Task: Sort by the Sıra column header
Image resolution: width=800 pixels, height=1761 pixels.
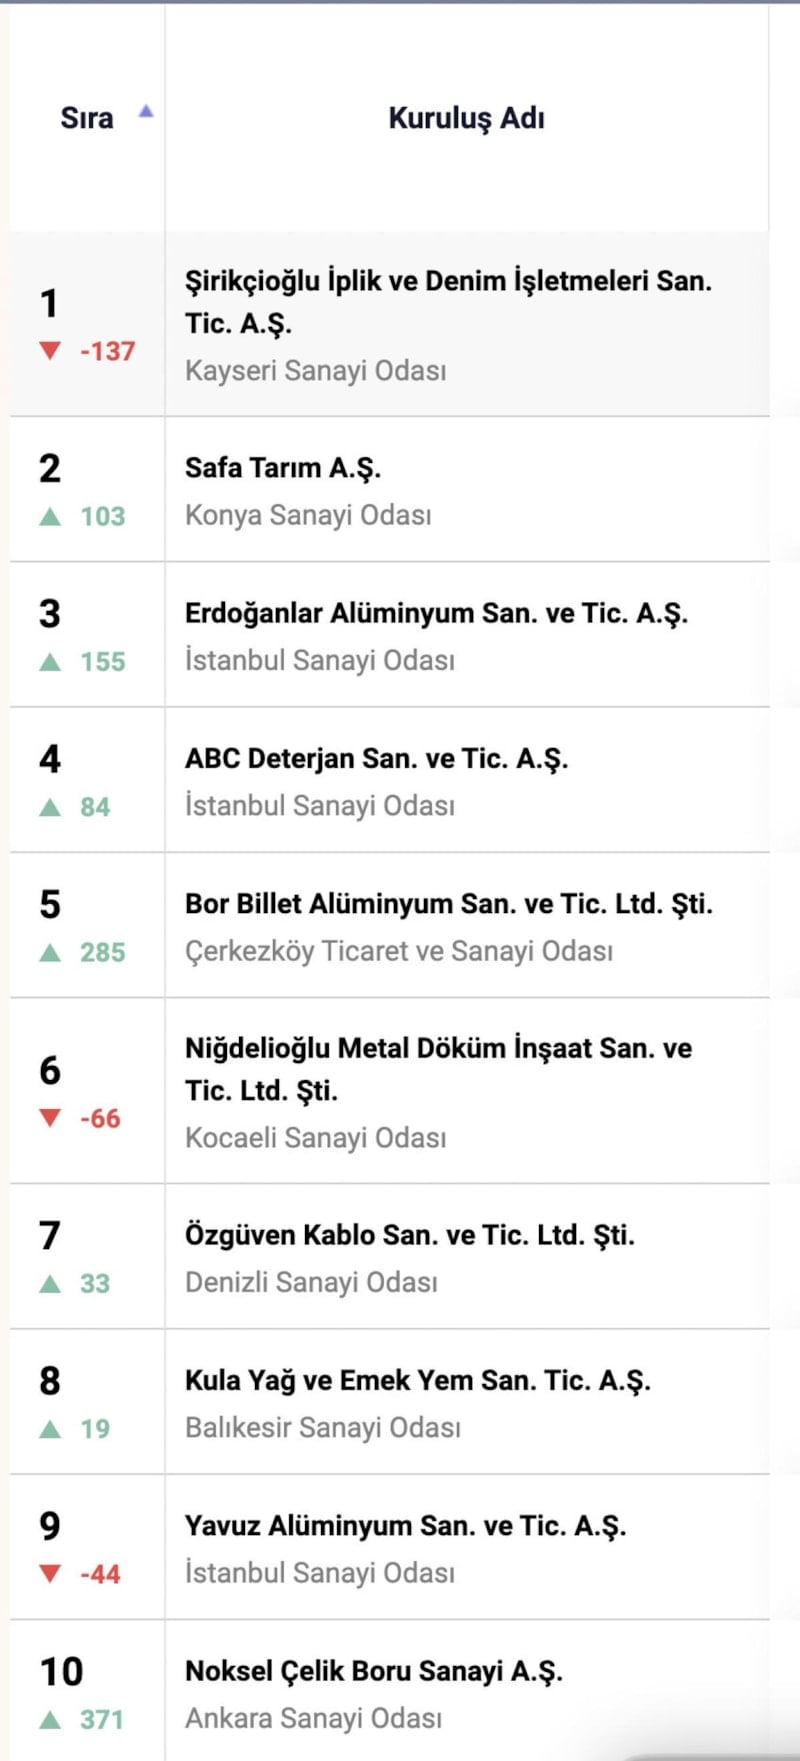Action: click(x=87, y=118)
